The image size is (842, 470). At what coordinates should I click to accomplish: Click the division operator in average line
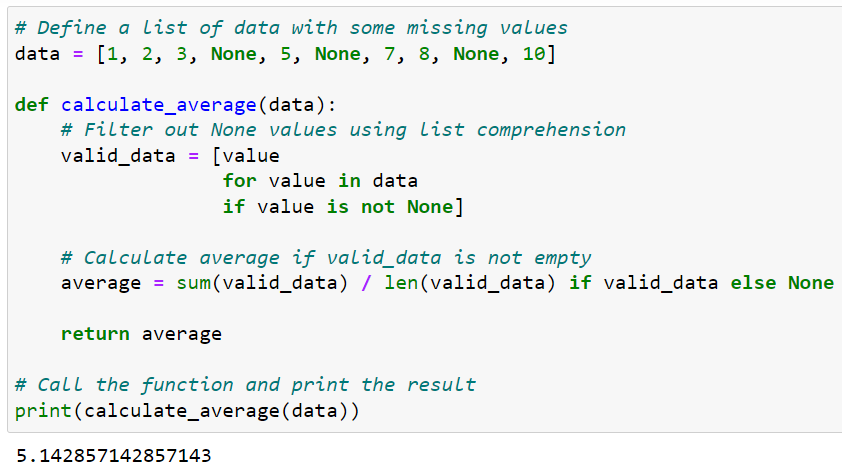pos(366,283)
